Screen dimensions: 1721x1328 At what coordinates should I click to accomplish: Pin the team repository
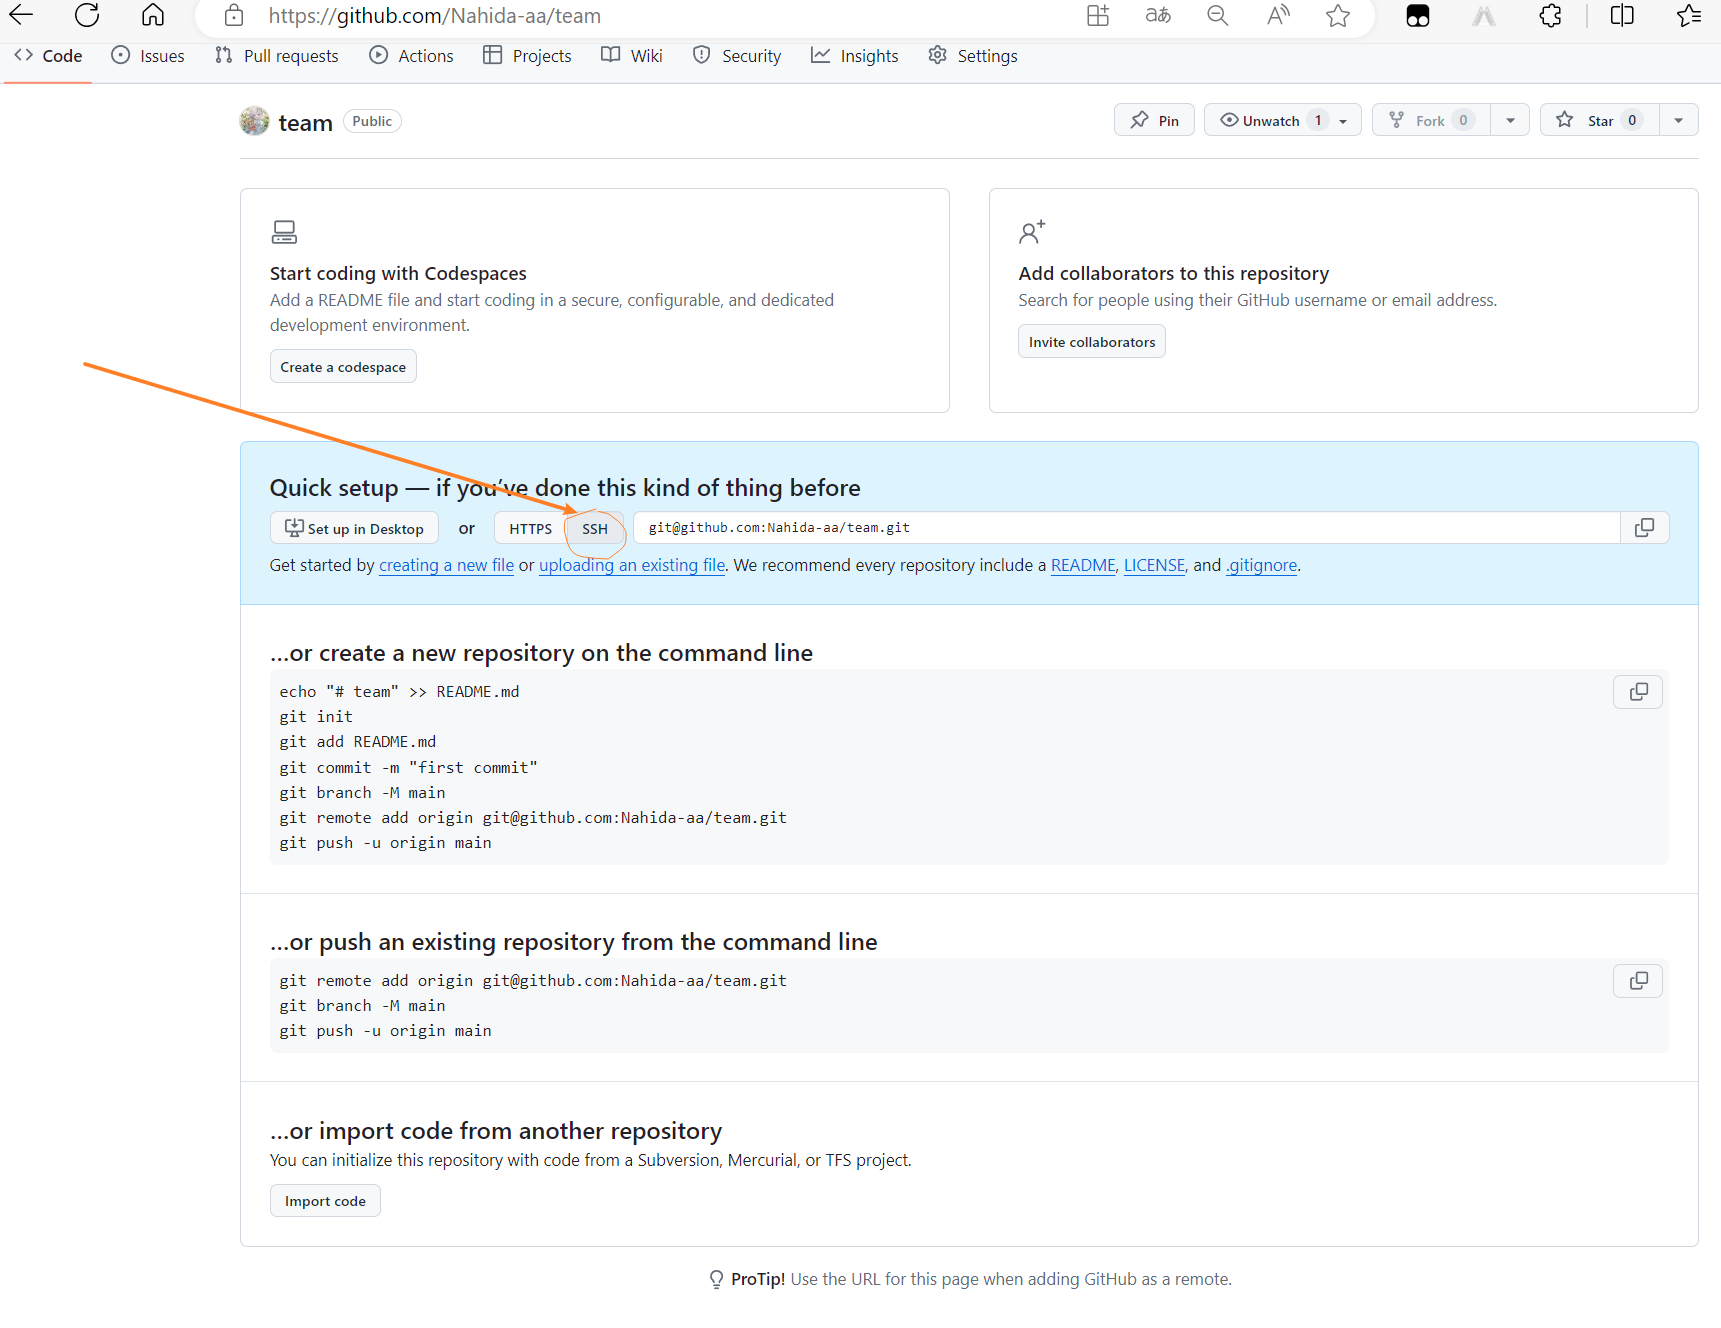point(1154,120)
